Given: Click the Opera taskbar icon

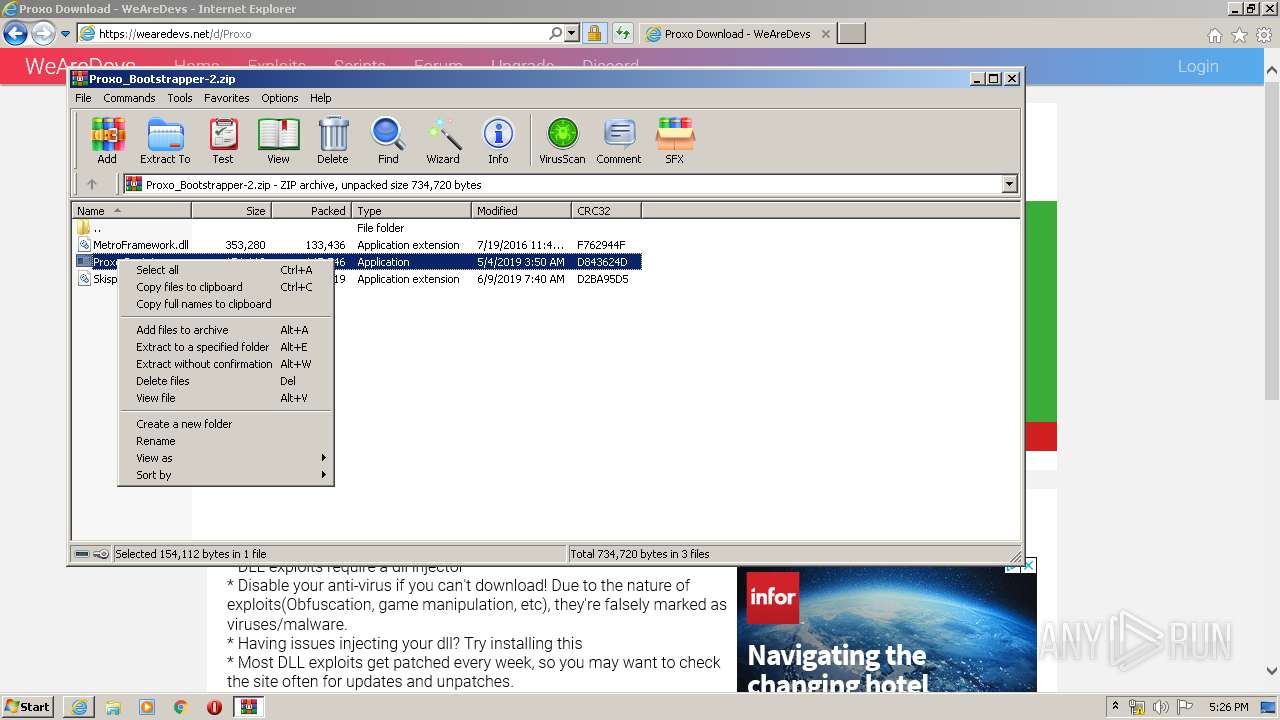Looking at the screenshot, I should click(214, 707).
